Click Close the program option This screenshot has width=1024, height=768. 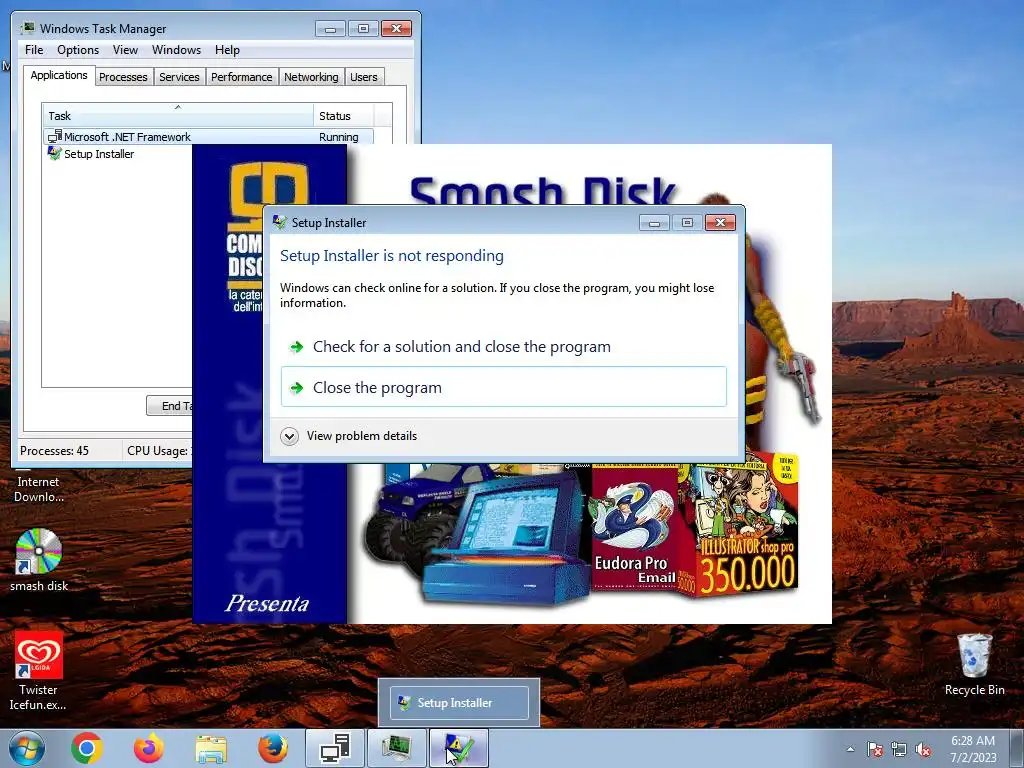coord(504,387)
